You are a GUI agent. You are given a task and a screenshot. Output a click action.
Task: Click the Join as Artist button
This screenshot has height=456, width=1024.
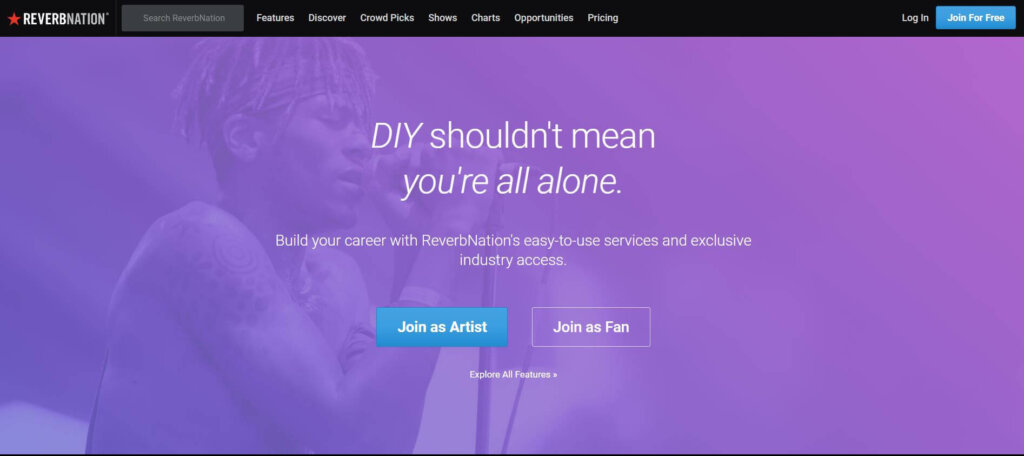(442, 327)
